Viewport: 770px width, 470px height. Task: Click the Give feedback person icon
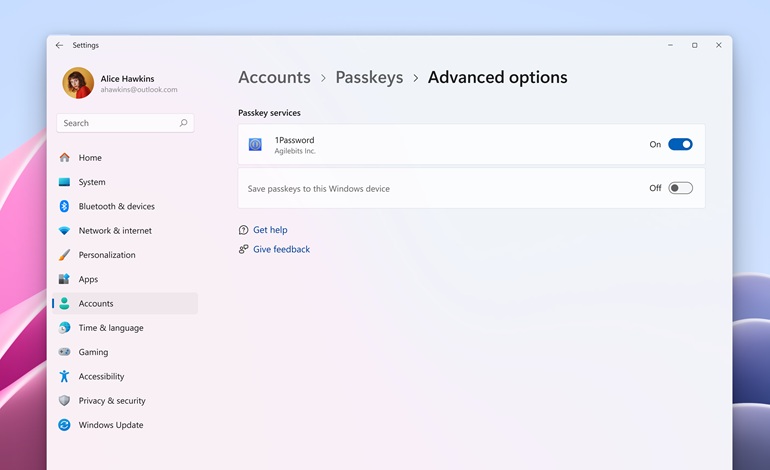tap(243, 249)
